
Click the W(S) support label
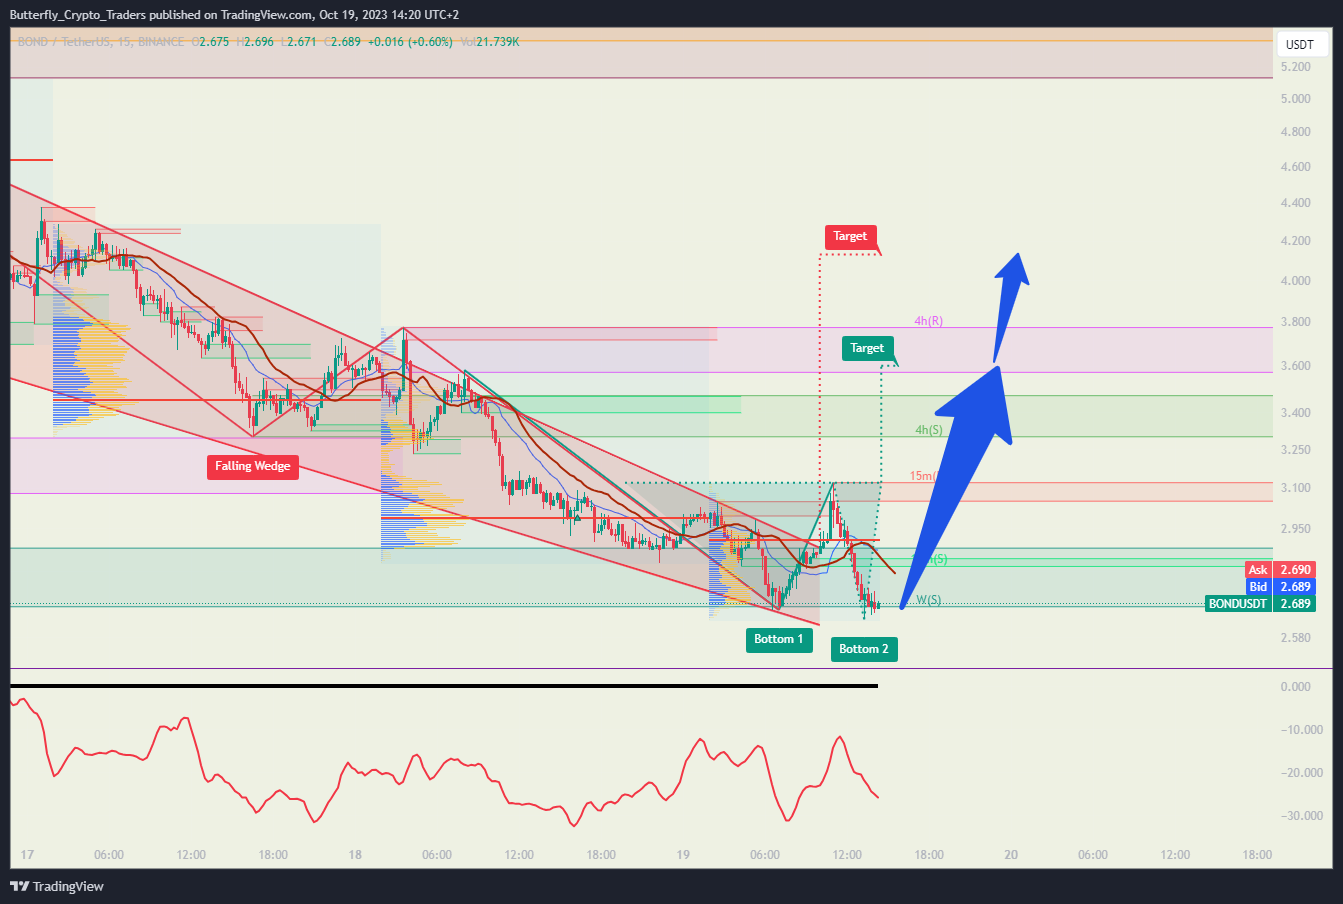(x=929, y=600)
